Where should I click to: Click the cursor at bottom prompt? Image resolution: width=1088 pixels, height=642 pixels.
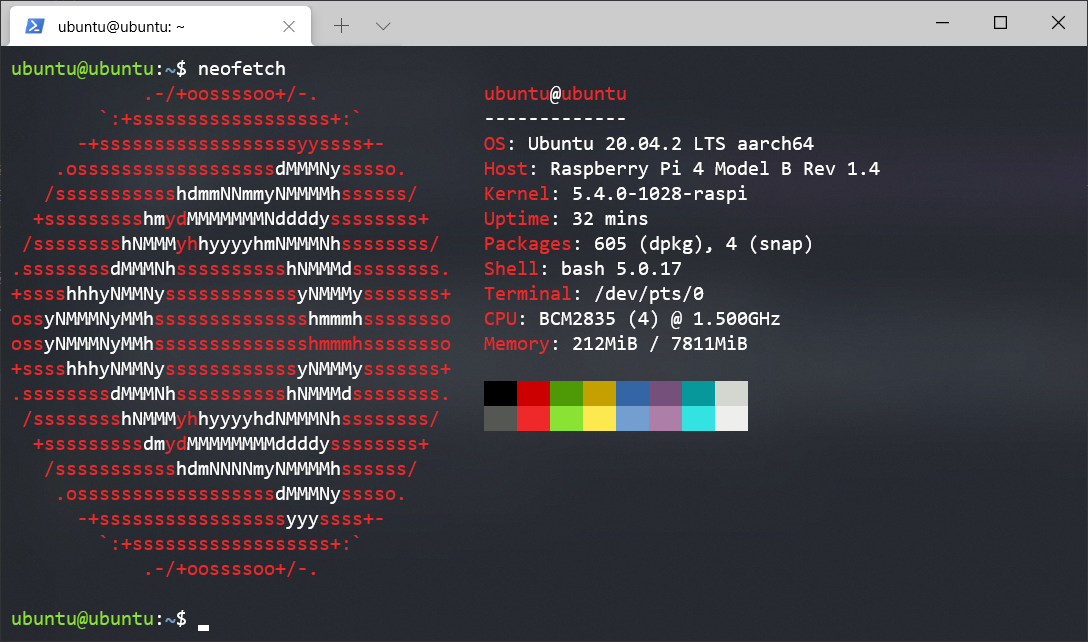point(203,627)
